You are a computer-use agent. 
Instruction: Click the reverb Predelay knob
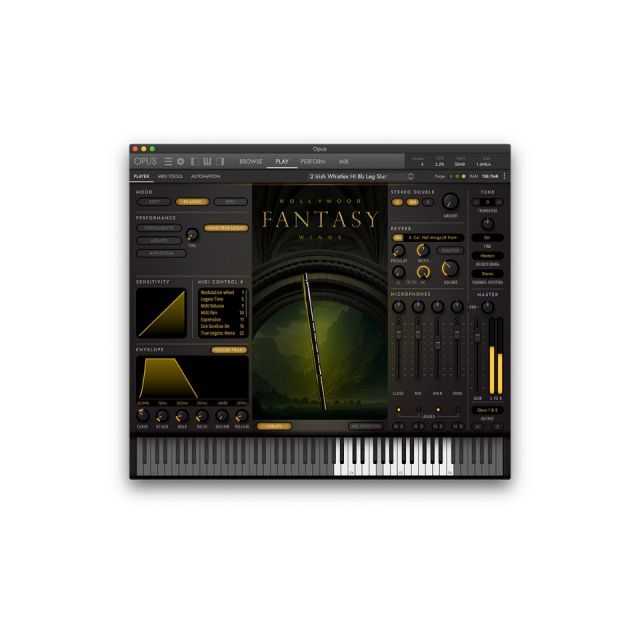[x=398, y=250]
